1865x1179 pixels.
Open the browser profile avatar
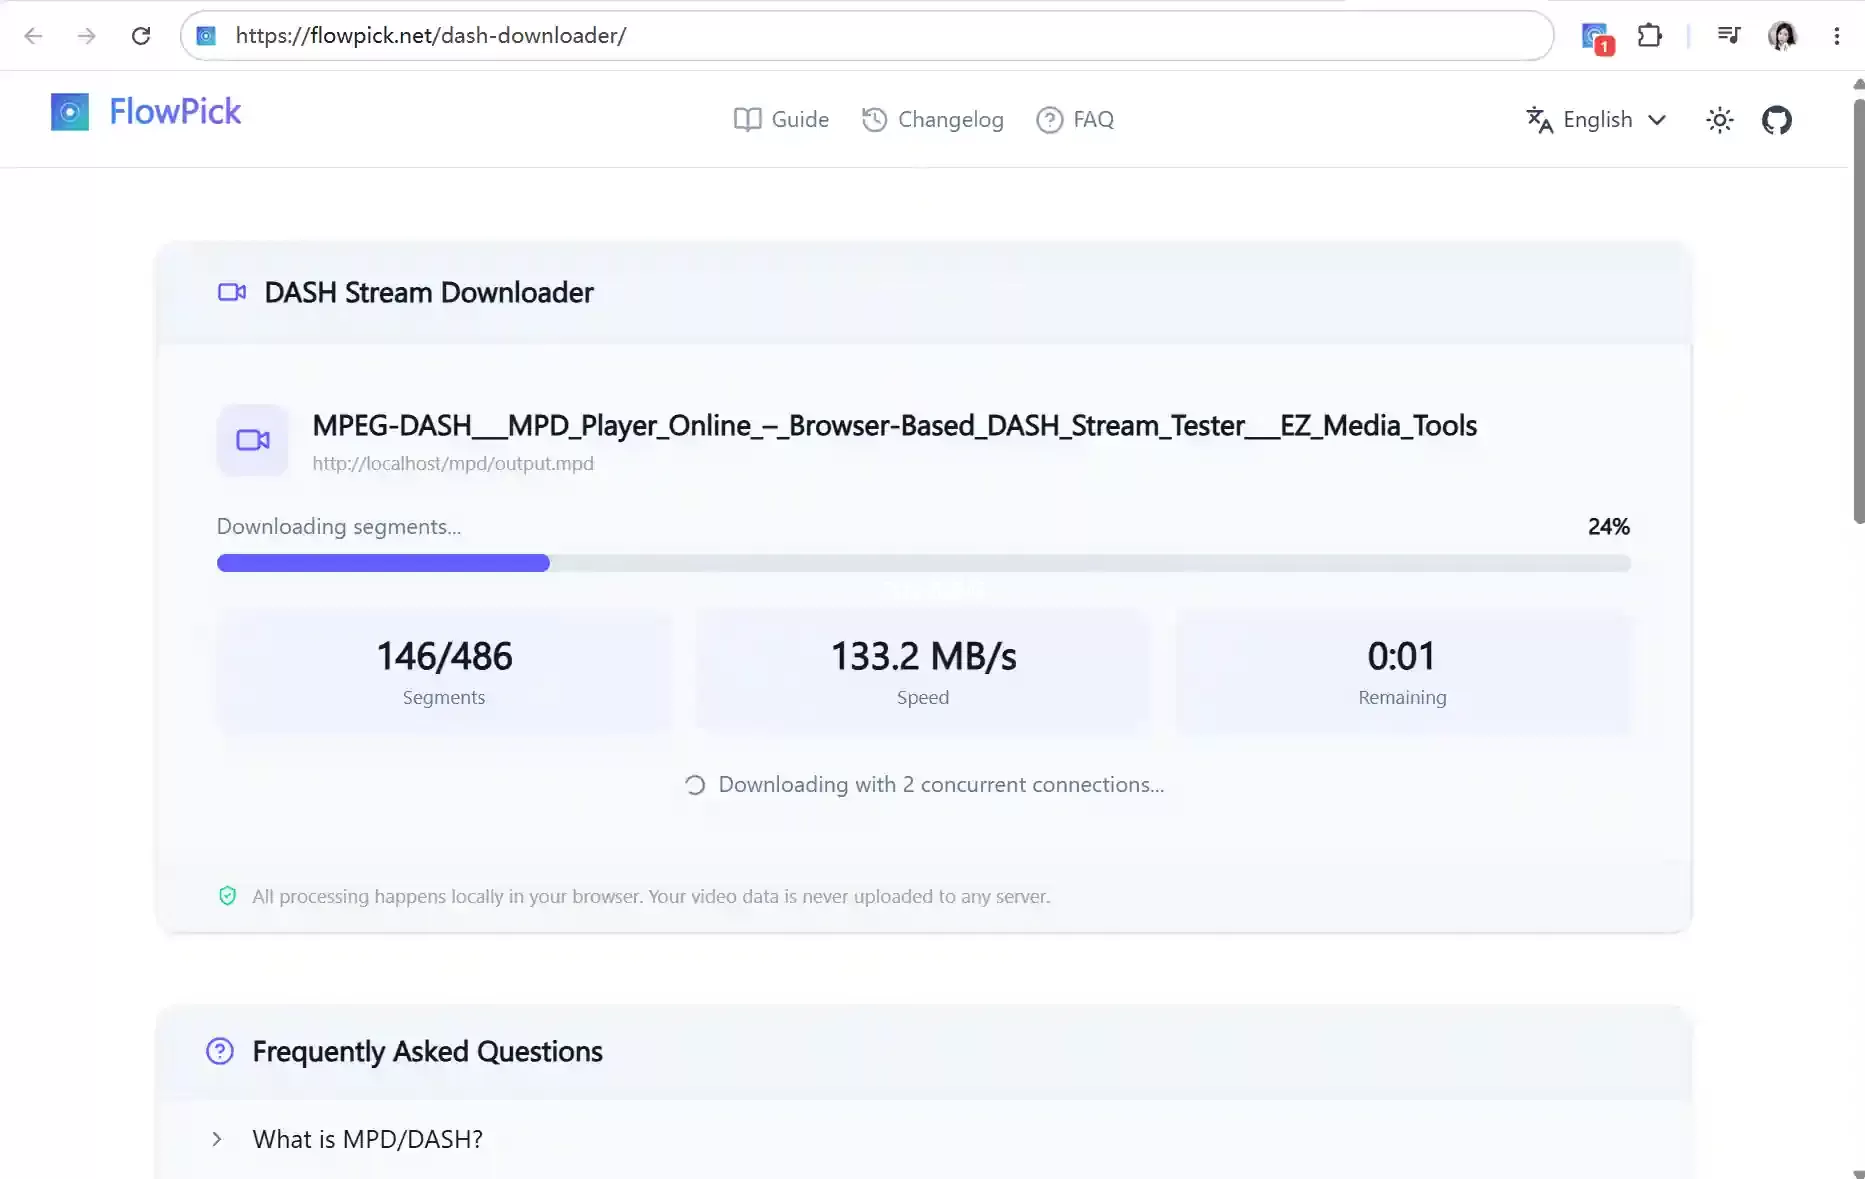point(1782,36)
